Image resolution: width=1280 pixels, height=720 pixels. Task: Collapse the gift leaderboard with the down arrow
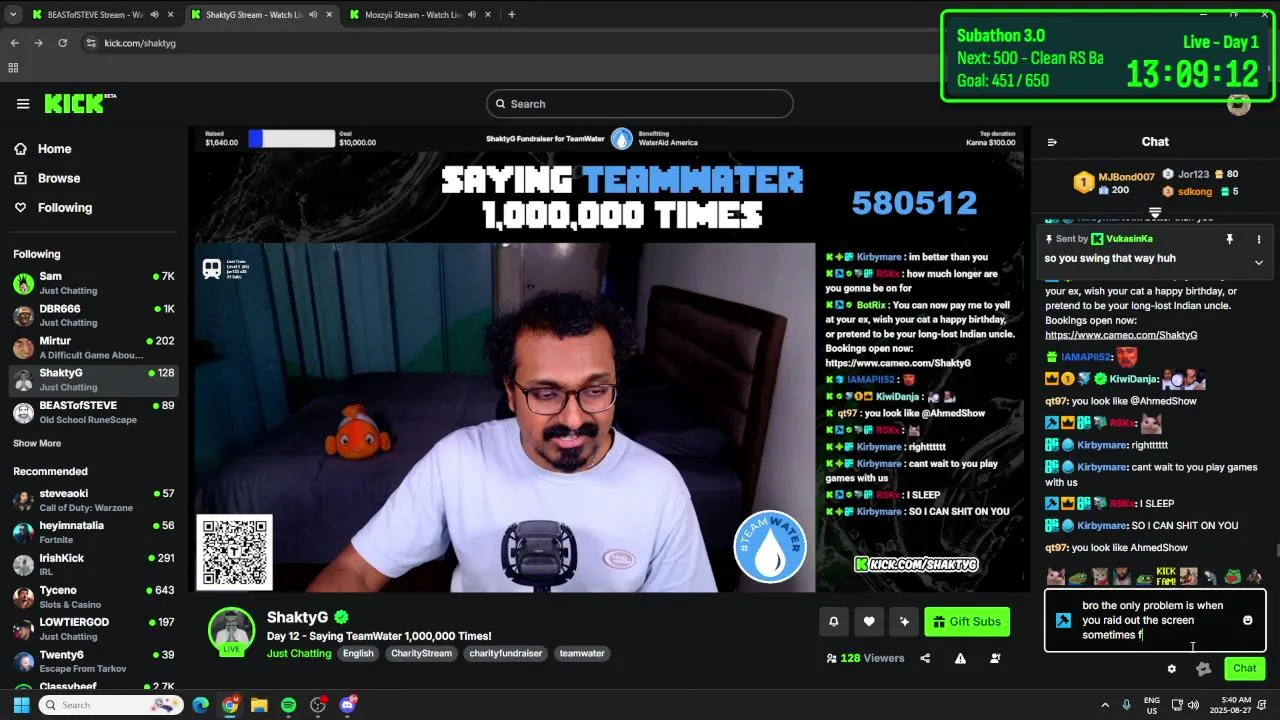point(1155,213)
